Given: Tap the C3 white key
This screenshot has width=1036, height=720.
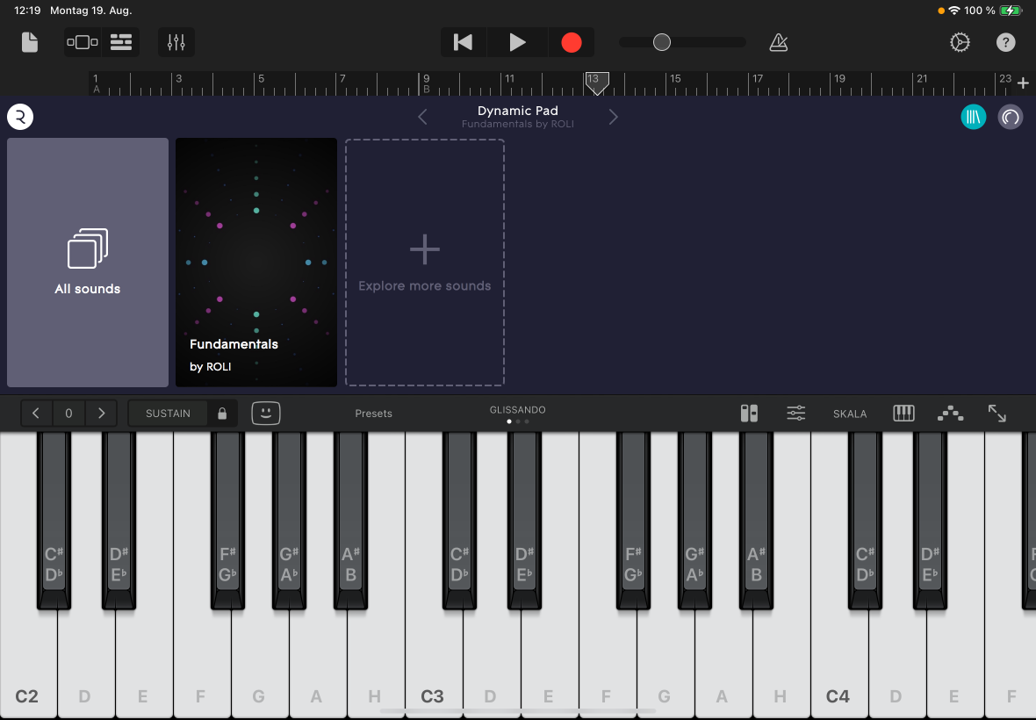Looking at the screenshot, I should coord(433,661).
